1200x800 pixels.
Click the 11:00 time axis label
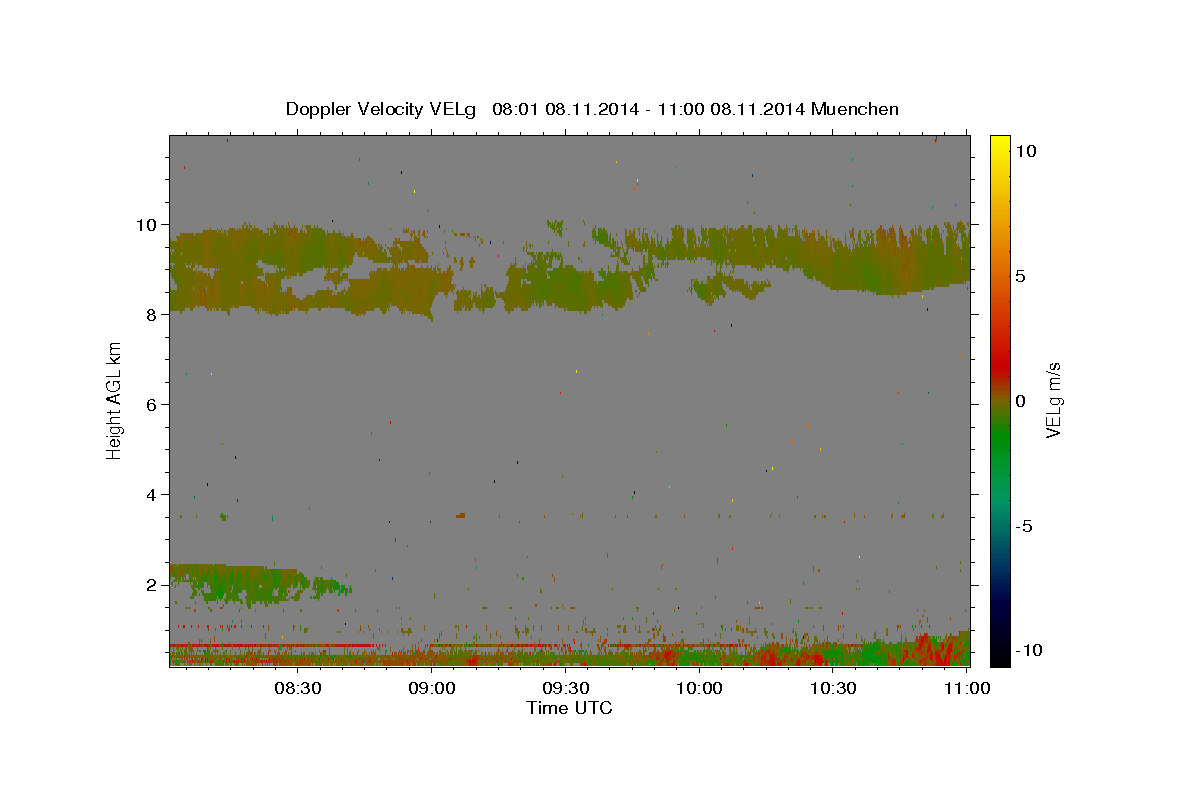(967, 689)
